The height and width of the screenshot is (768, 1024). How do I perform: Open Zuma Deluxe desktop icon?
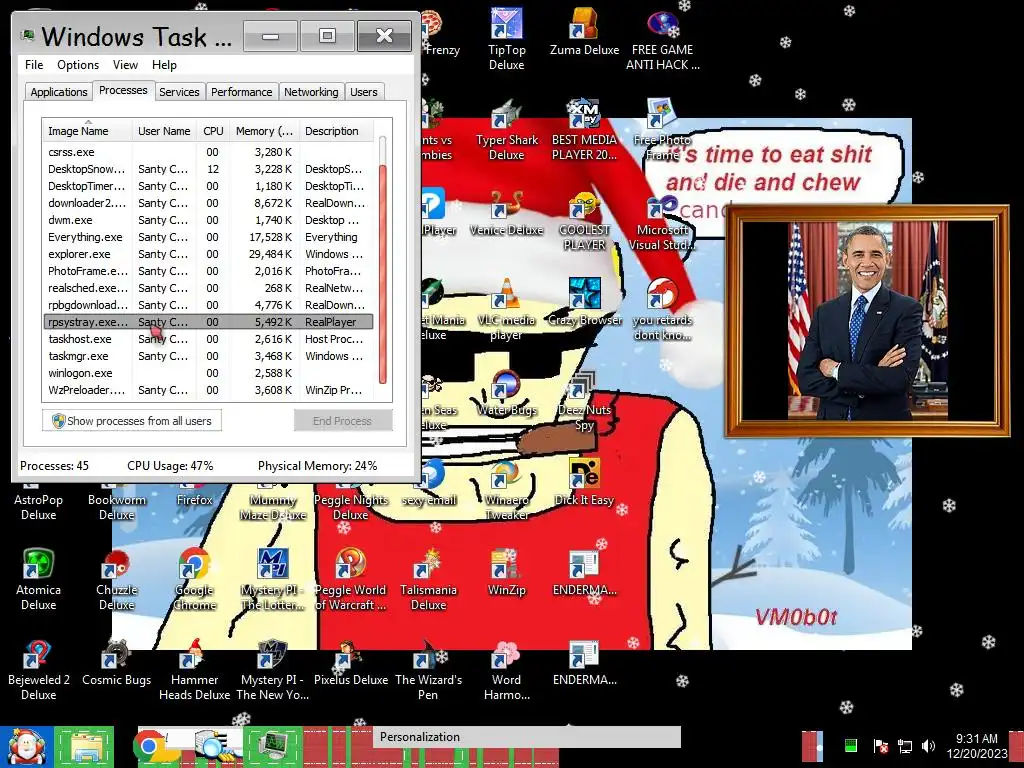coord(584,33)
